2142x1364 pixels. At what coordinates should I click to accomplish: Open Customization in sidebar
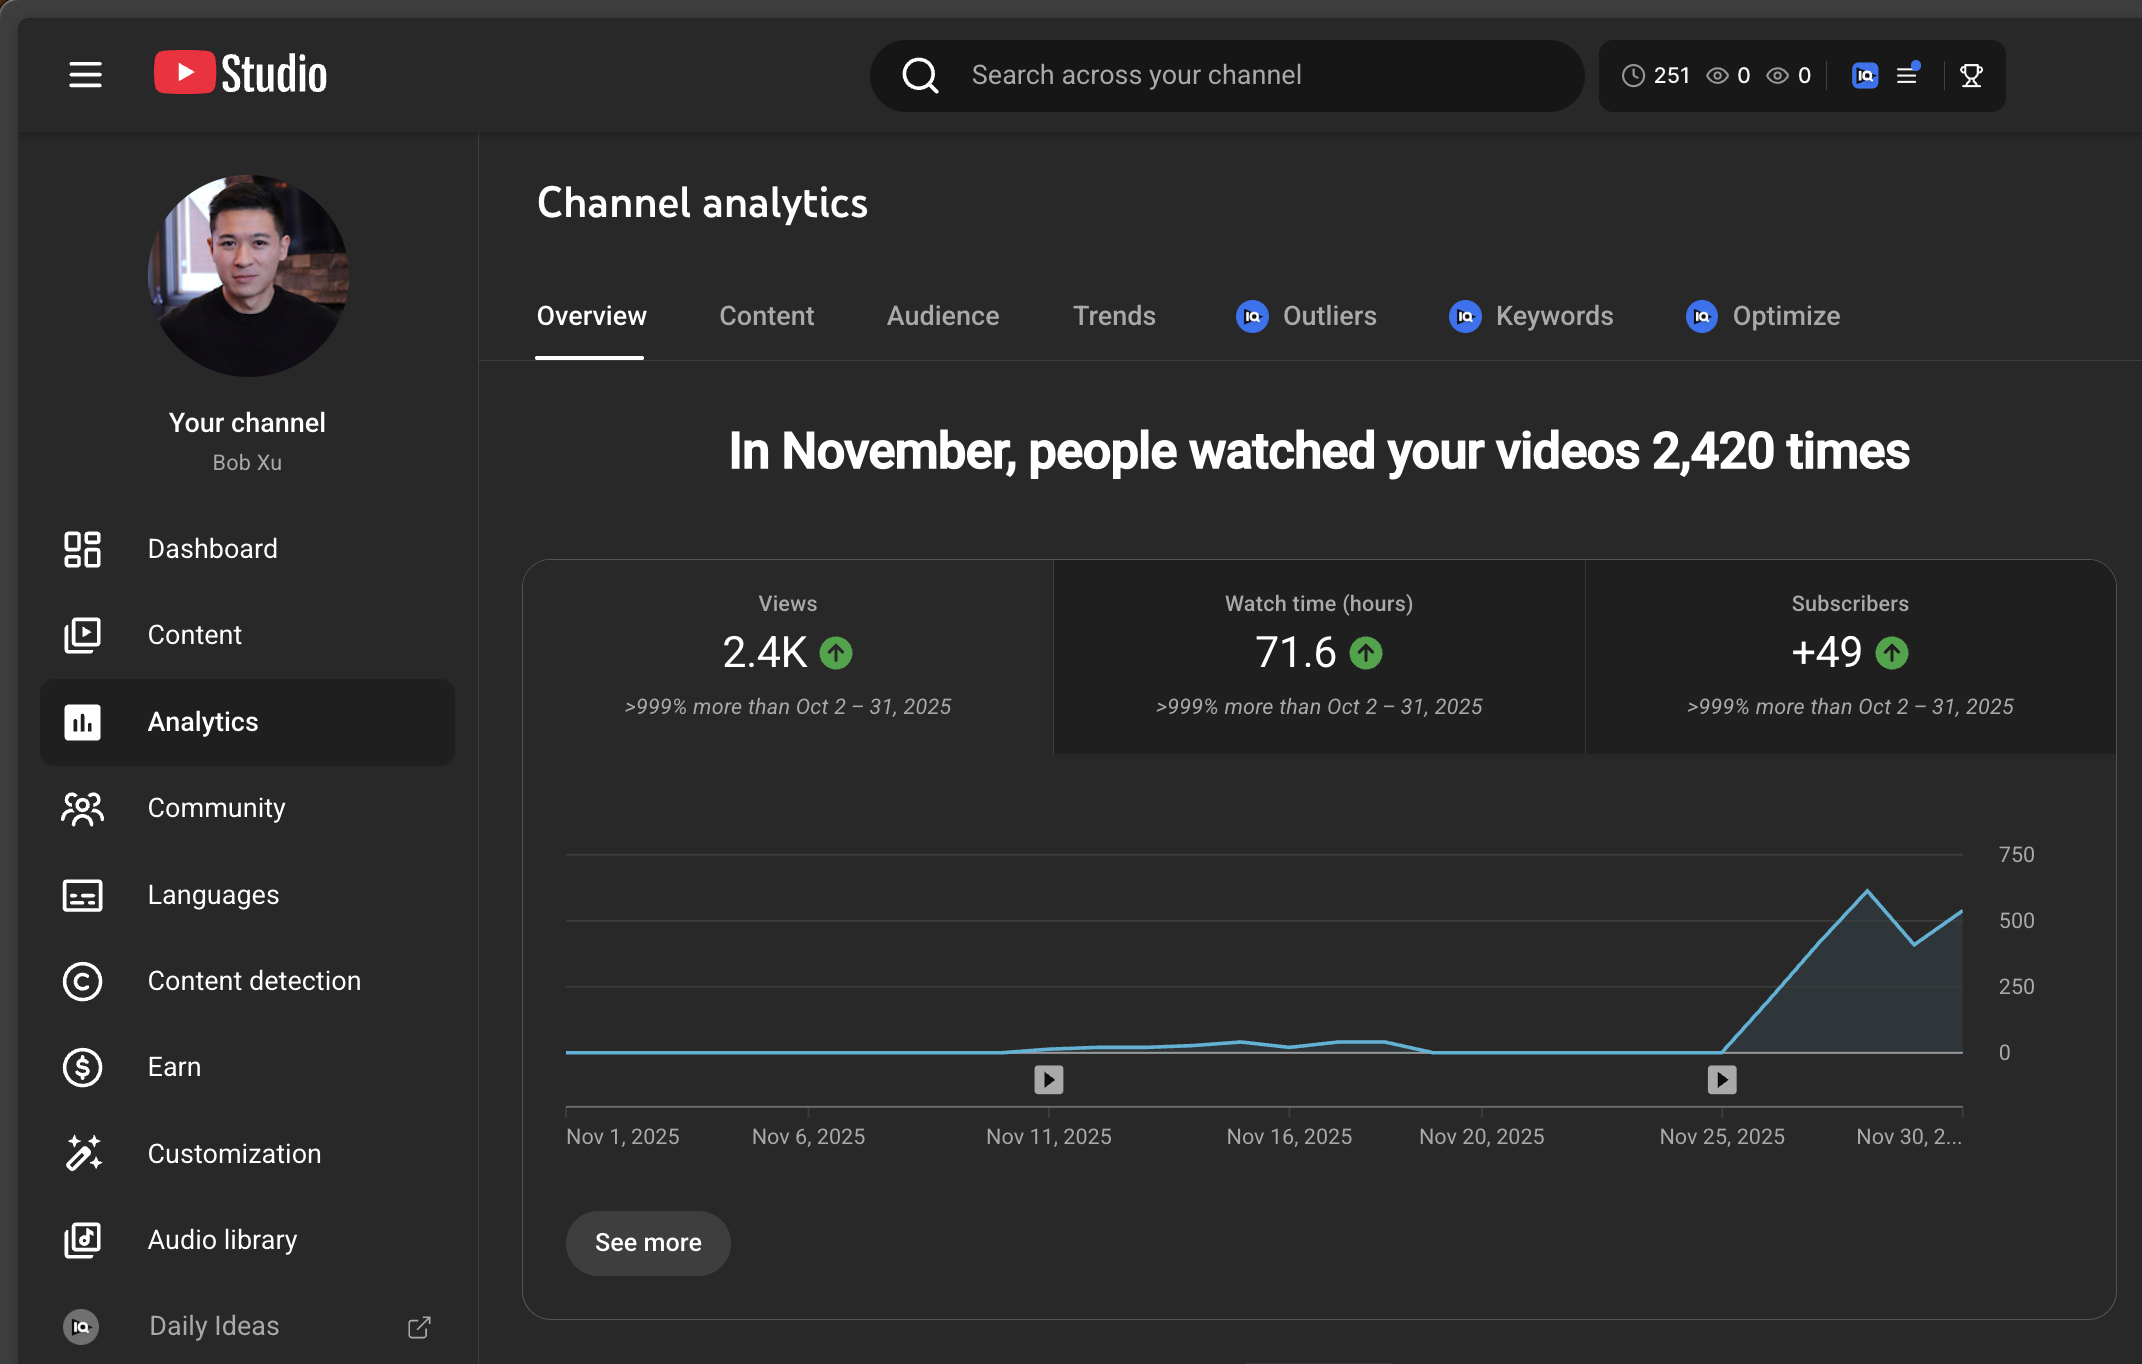coord(234,1154)
